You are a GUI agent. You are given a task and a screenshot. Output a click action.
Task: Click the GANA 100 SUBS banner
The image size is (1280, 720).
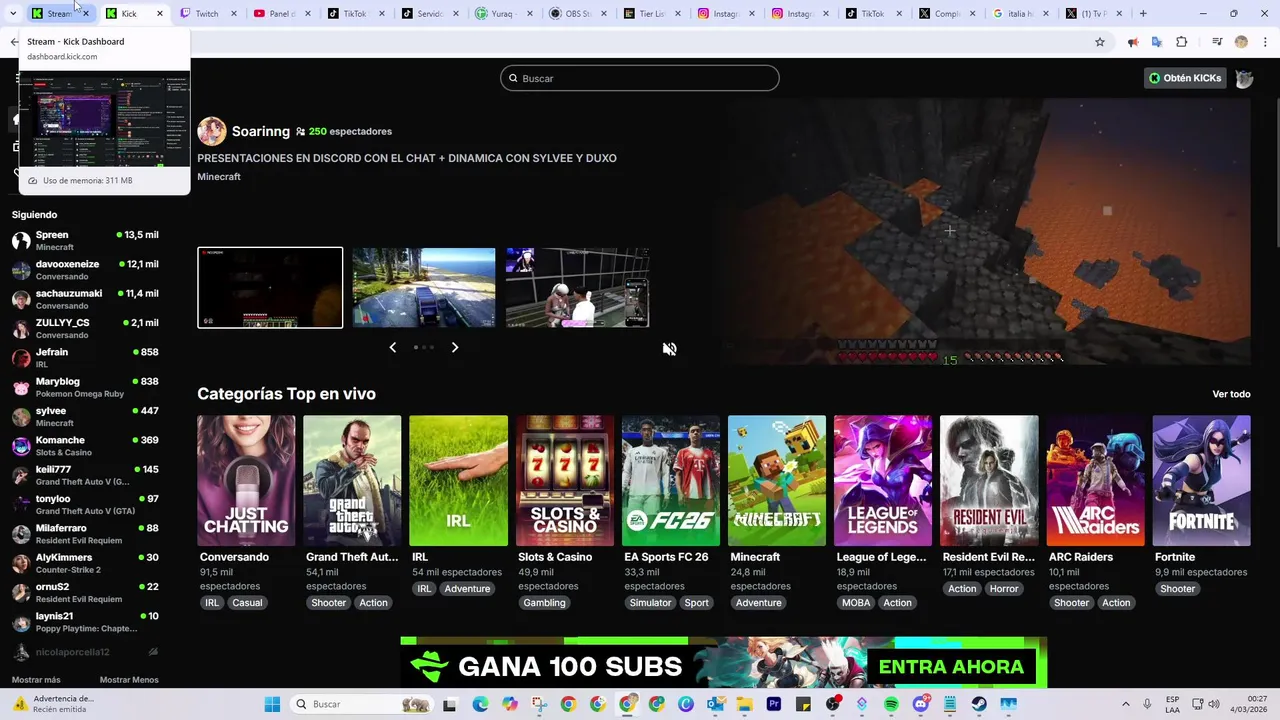coord(723,663)
